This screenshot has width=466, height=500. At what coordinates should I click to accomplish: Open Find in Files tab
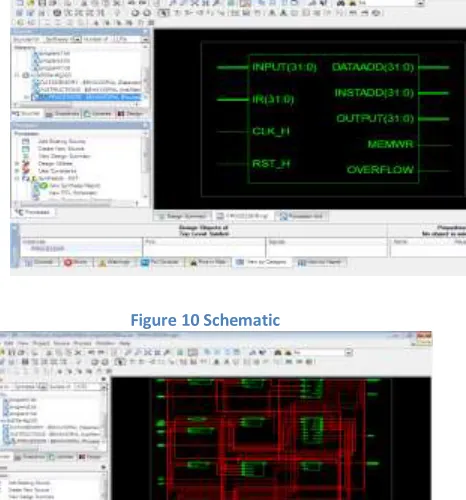[x=208, y=262]
